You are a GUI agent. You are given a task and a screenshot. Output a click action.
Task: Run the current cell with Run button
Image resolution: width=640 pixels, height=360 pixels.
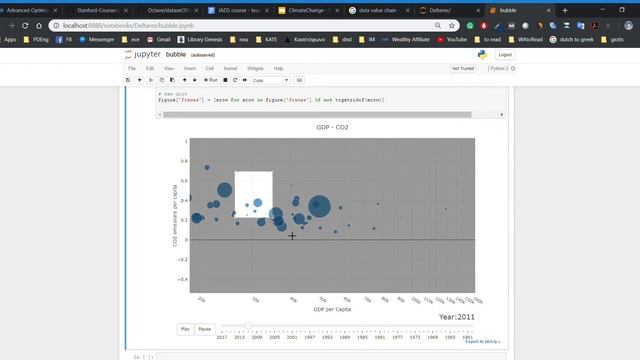[x=211, y=80]
